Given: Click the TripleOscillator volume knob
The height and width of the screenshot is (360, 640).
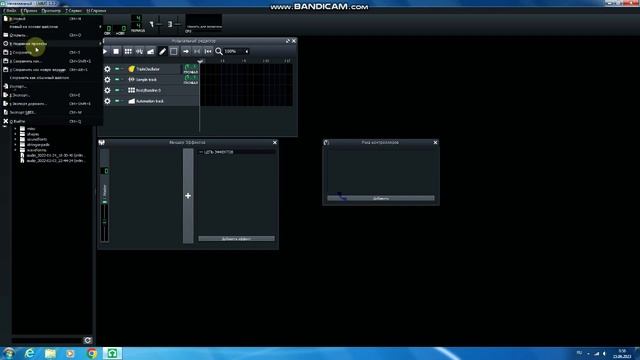Looking at the screenshot, I should 187,67.
